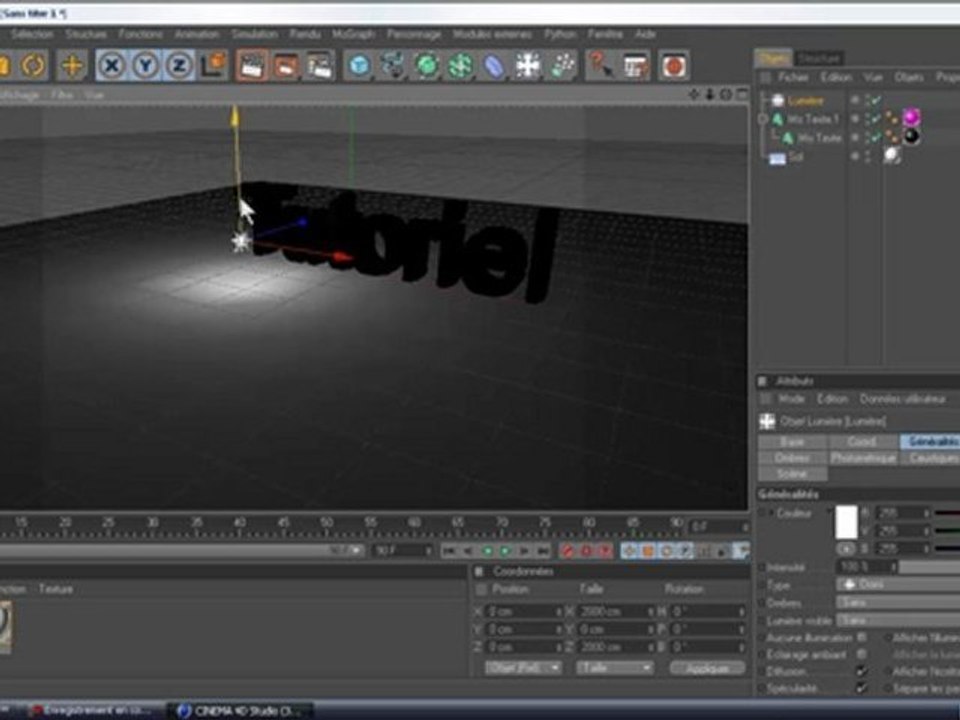The width and height of the screenshot is (960, 720).
Task: Open the Aide menu
Action: click(x=645, y=34)
